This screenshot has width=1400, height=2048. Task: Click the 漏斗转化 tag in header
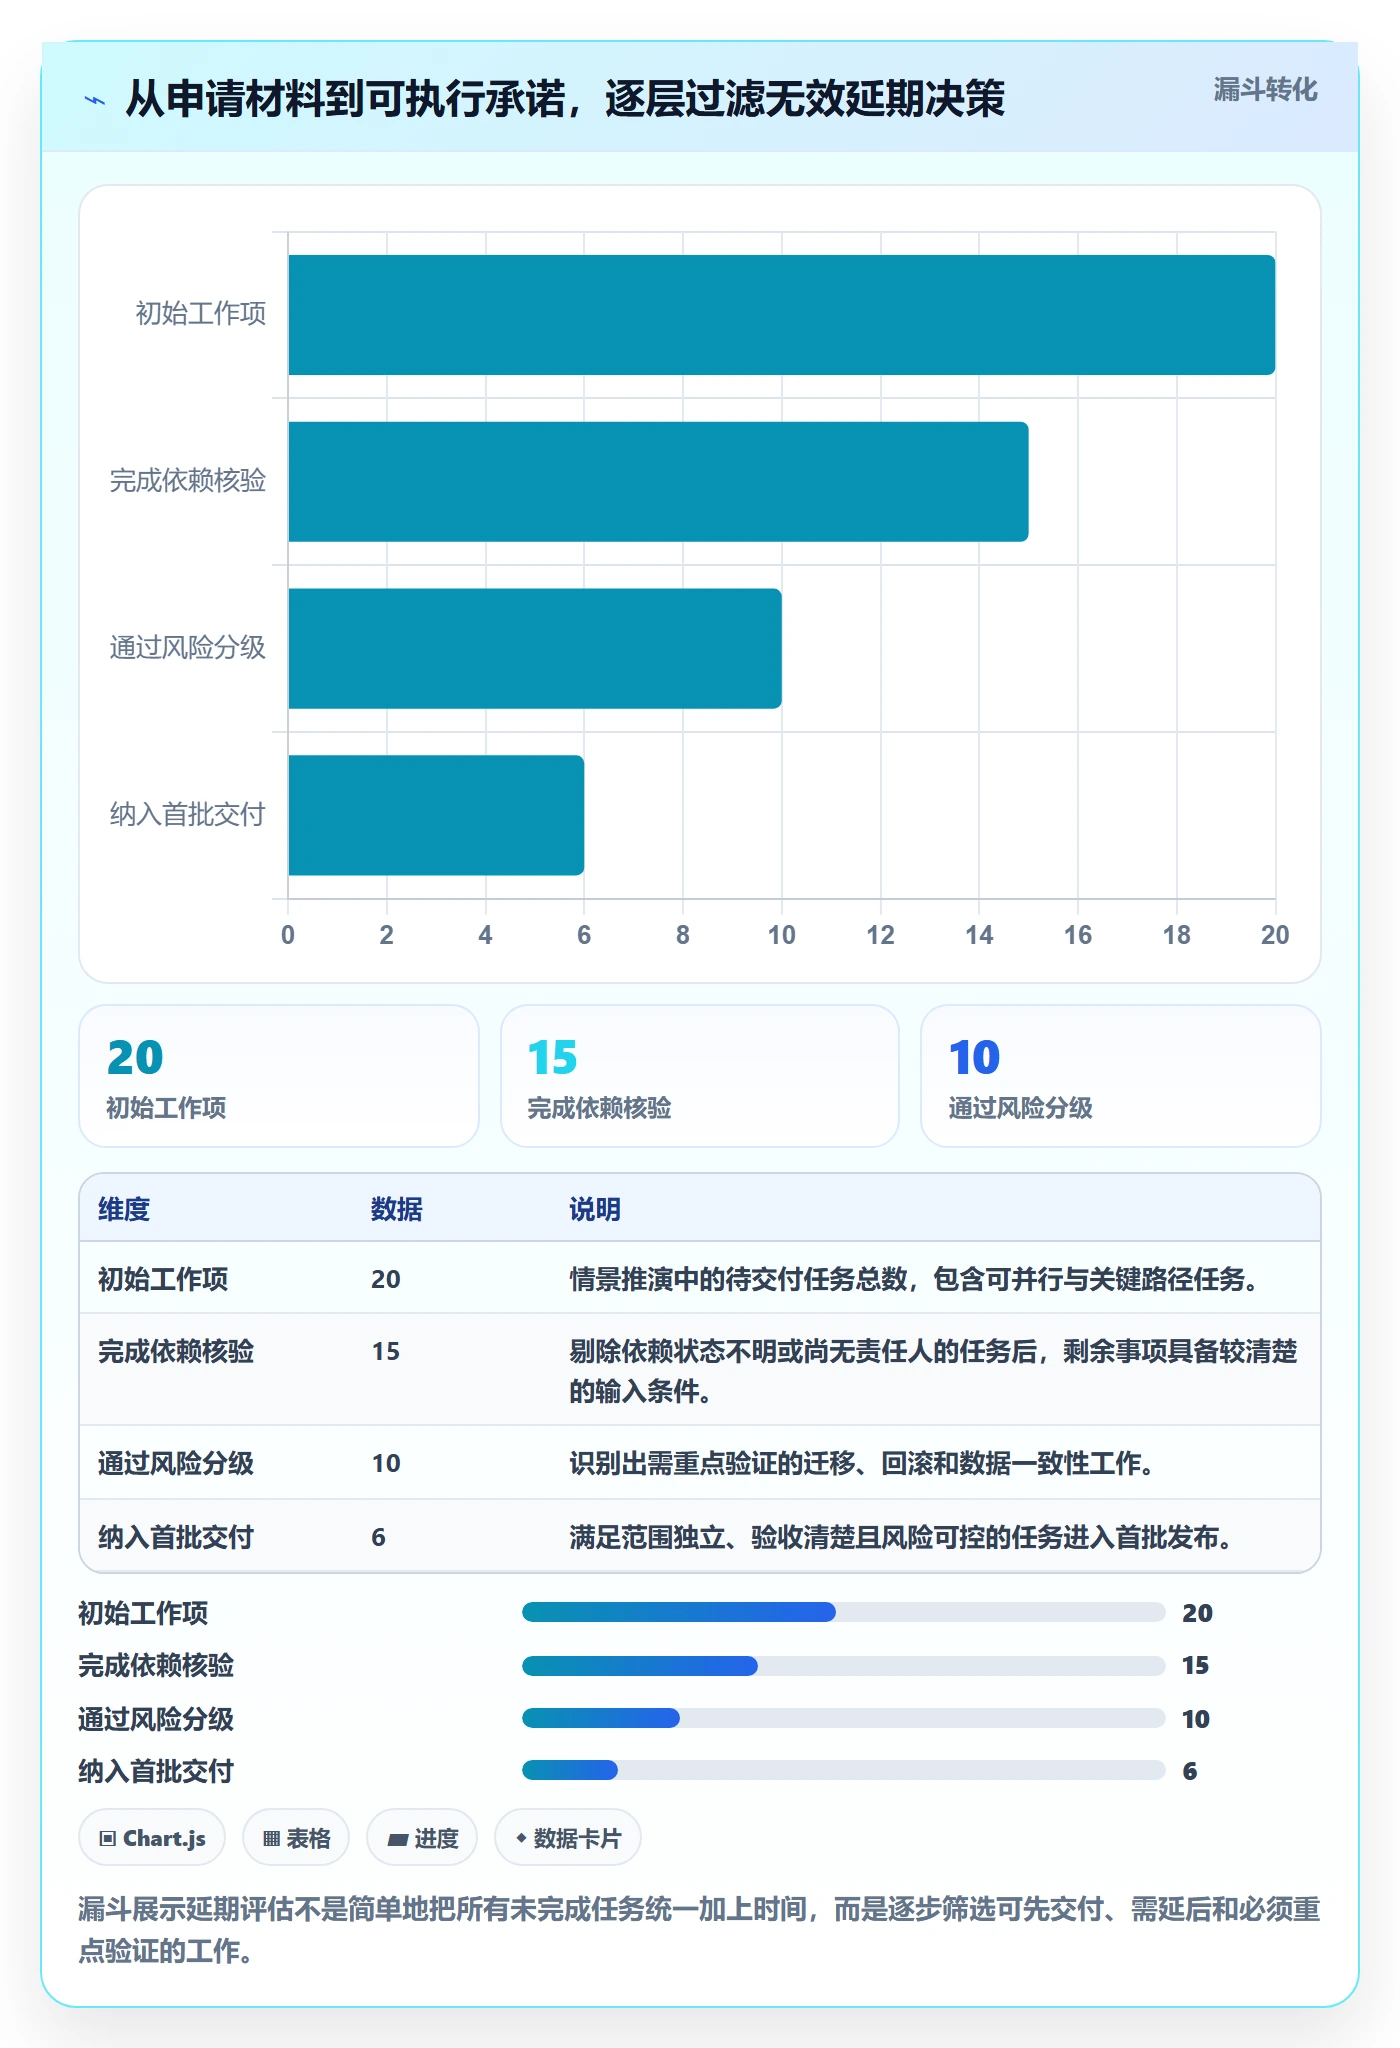coord(1265,90)
